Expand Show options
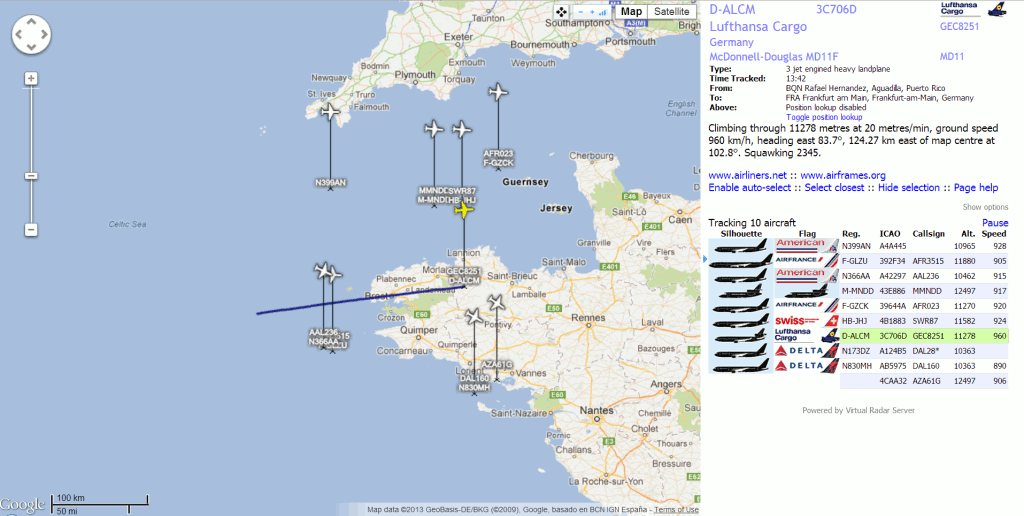The width and height of the screenshot is (1024, 516). point(985,207)
